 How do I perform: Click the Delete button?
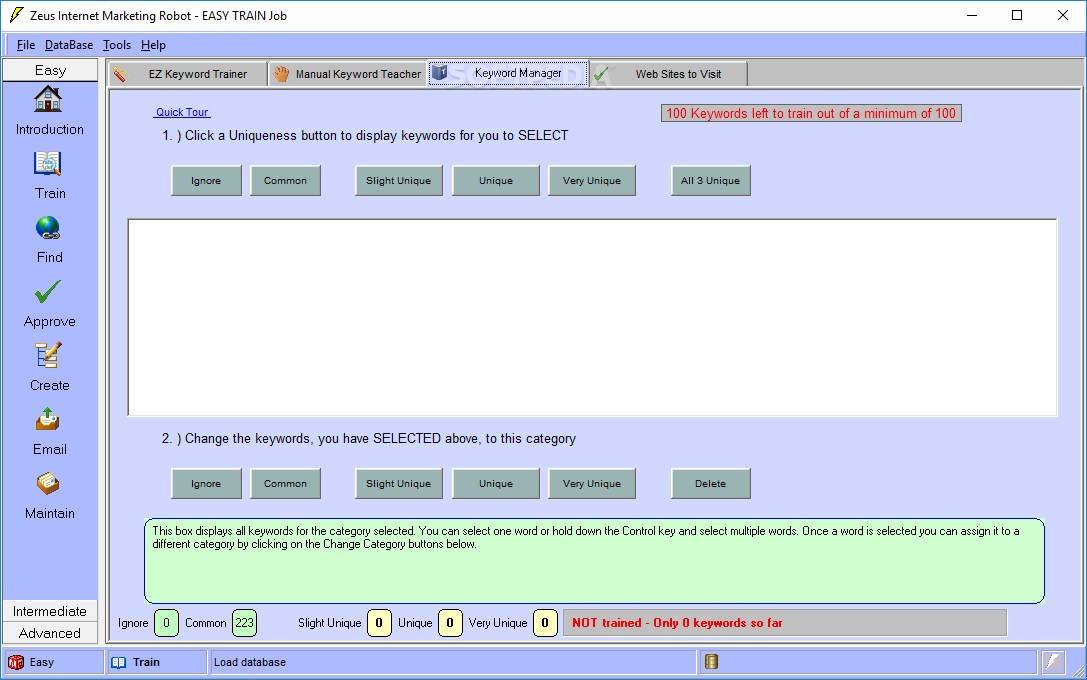point(711,483)
